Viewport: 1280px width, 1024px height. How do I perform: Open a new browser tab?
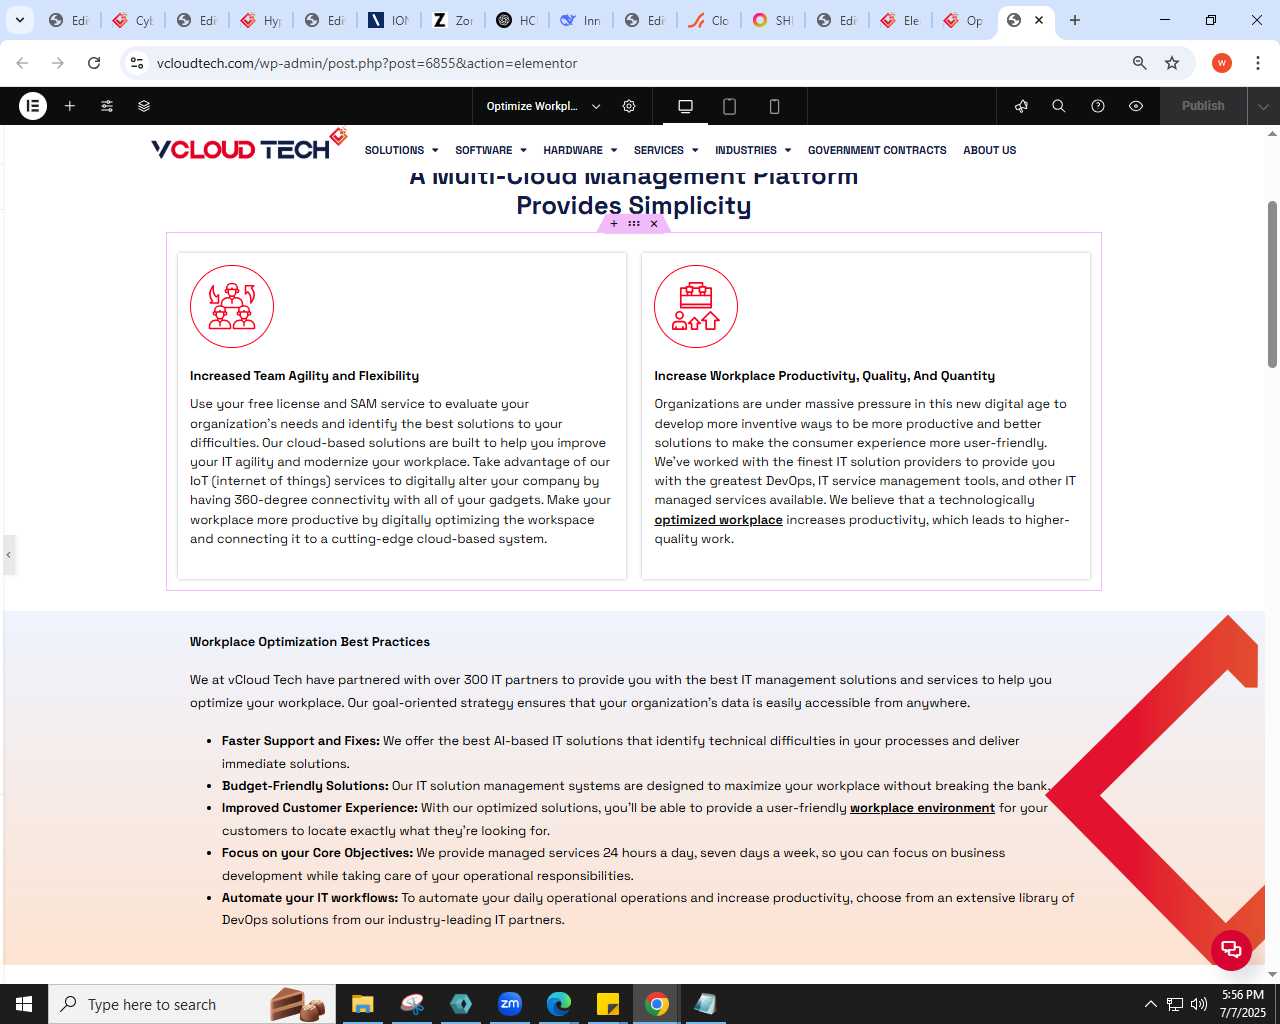(x=1075, y=20)
